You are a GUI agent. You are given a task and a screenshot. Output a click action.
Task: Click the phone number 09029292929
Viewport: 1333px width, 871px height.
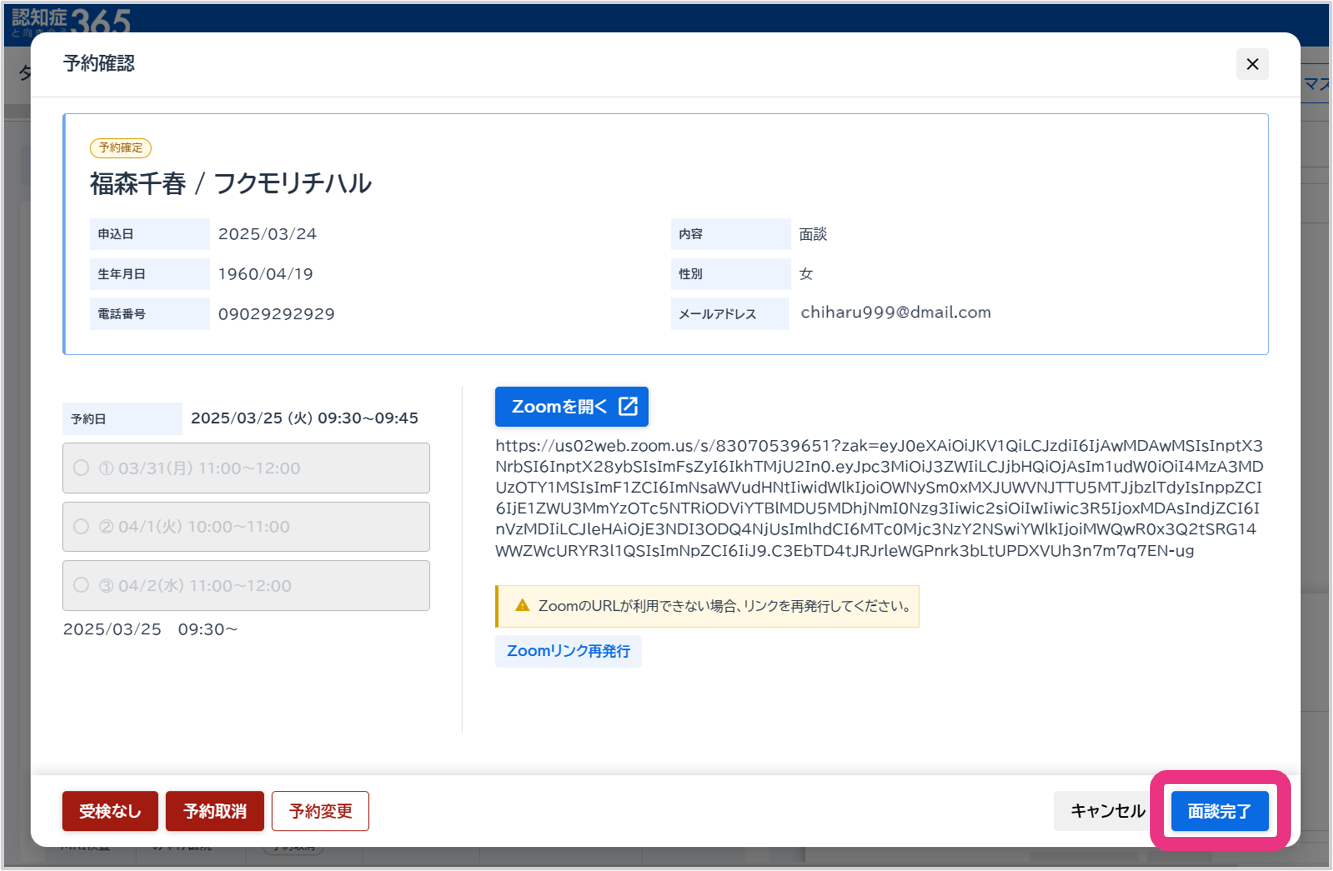[276, 314]
